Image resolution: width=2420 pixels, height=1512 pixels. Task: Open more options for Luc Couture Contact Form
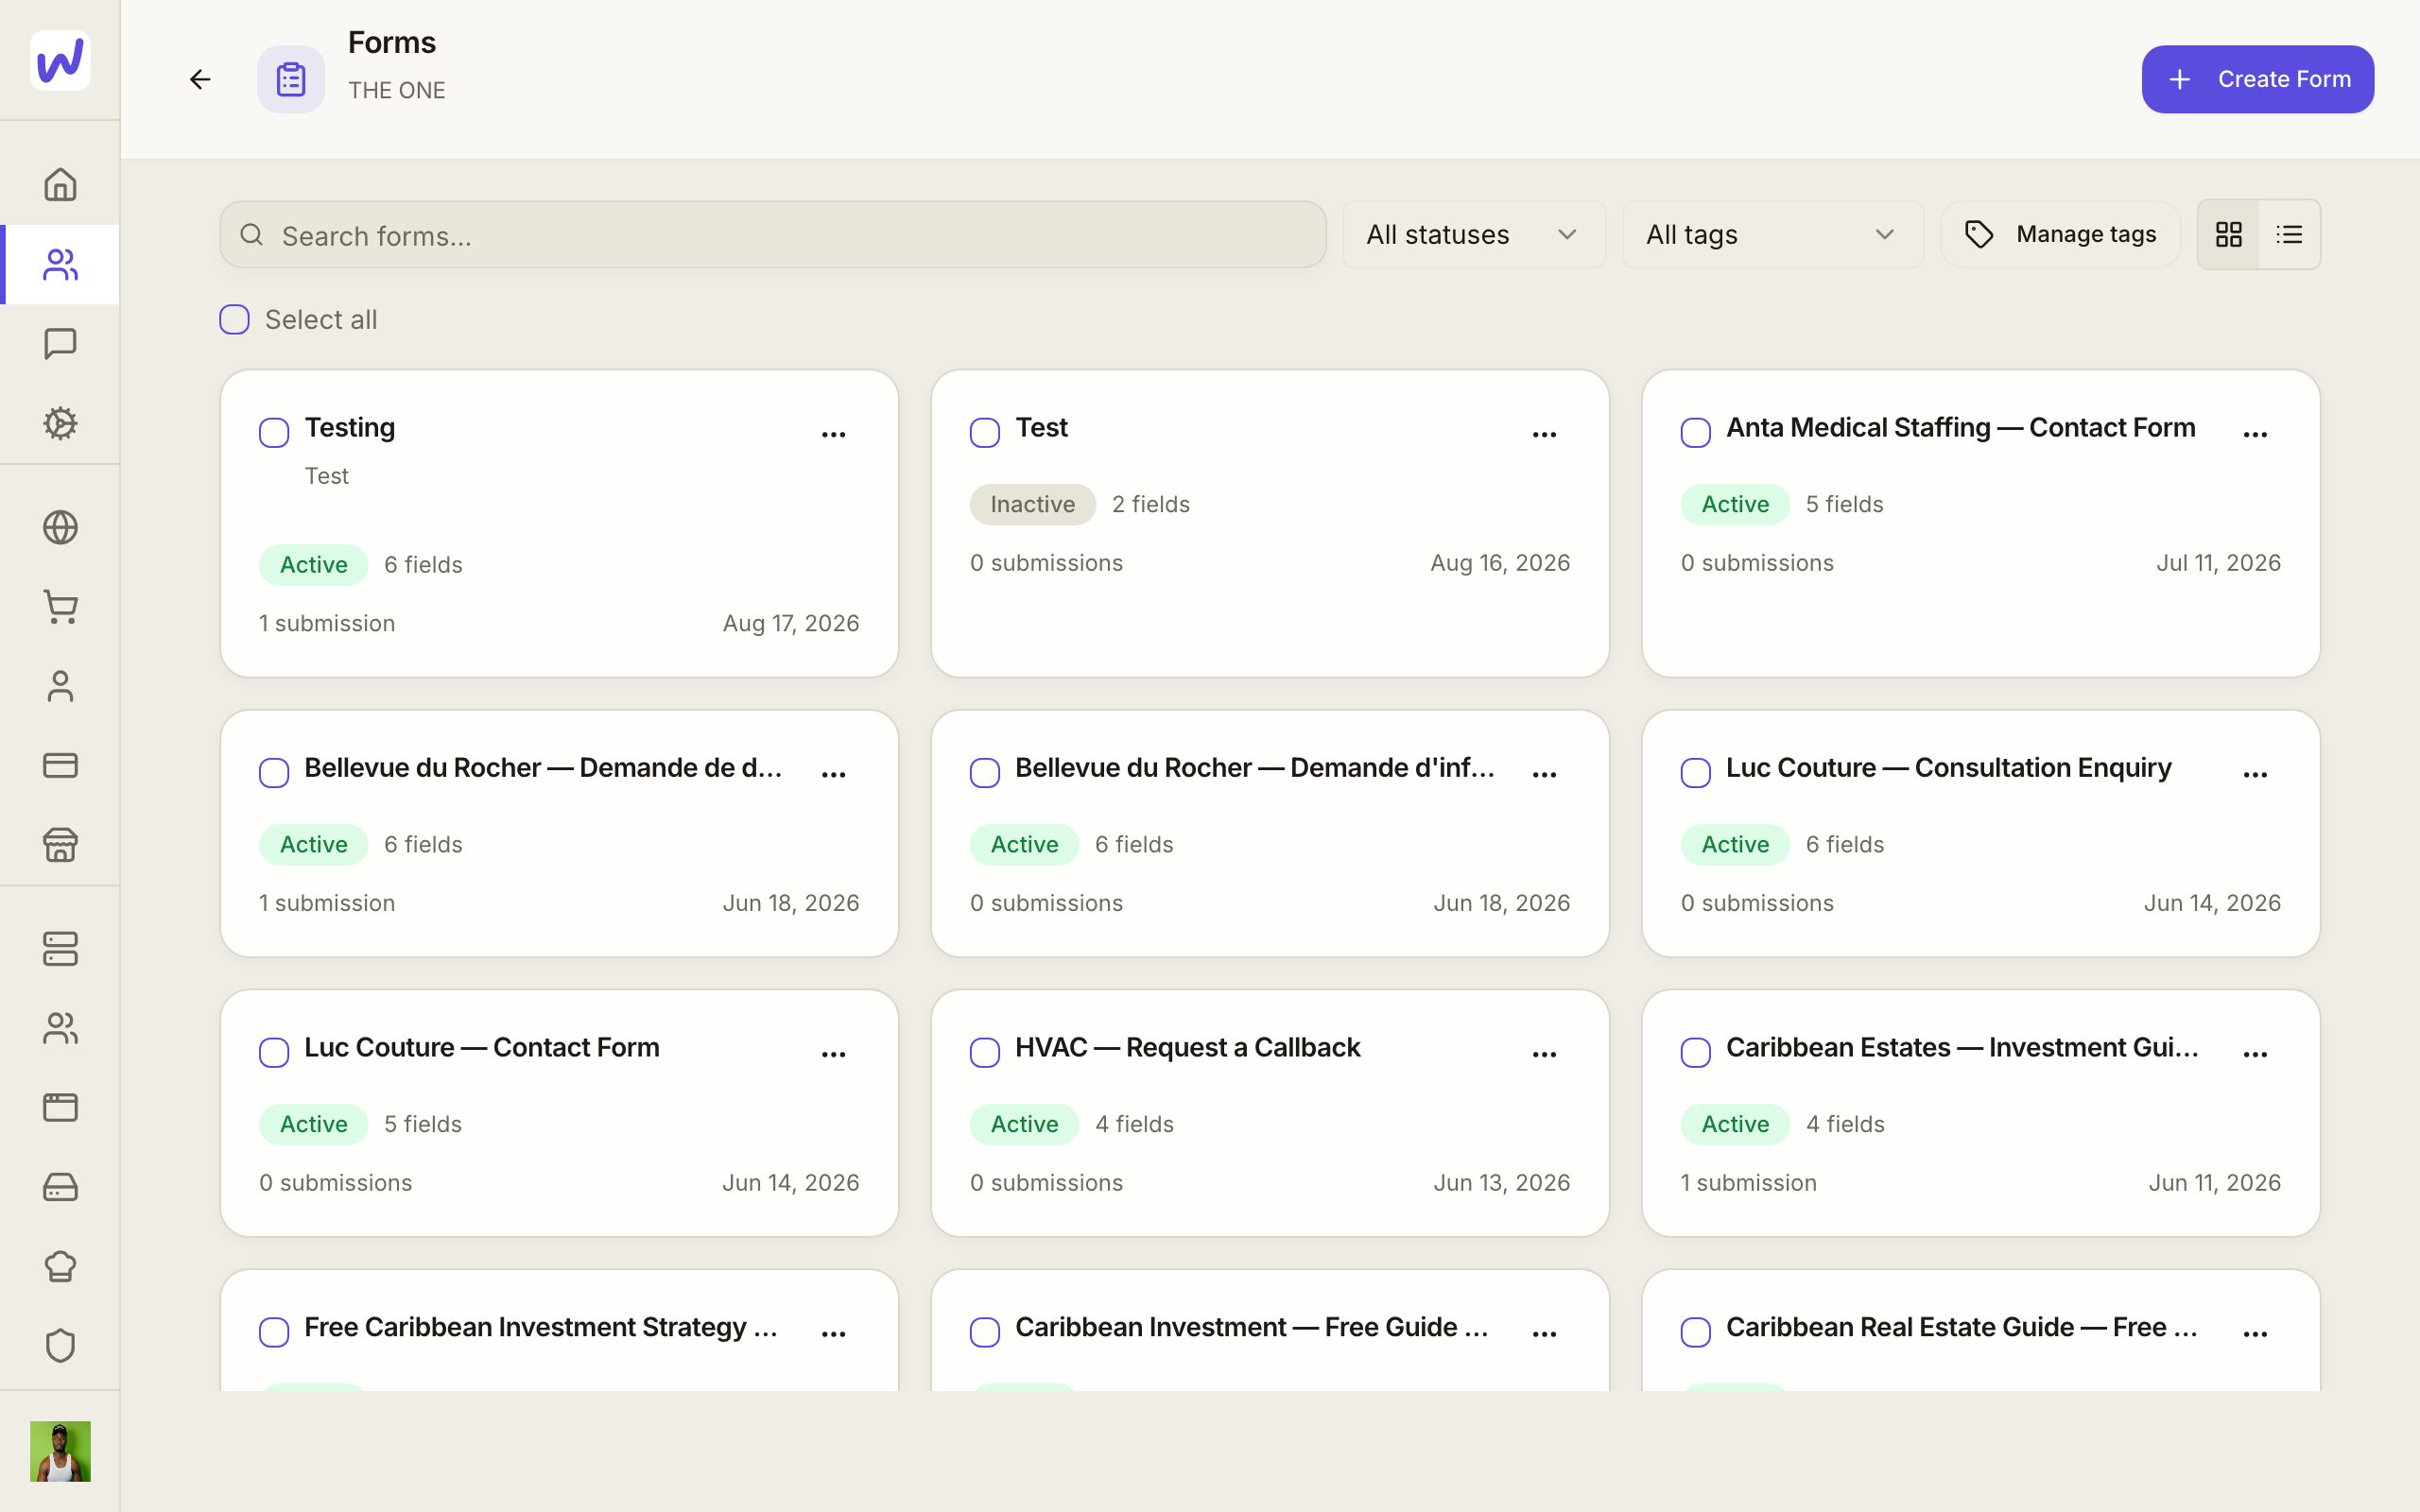pos(833,1054)
